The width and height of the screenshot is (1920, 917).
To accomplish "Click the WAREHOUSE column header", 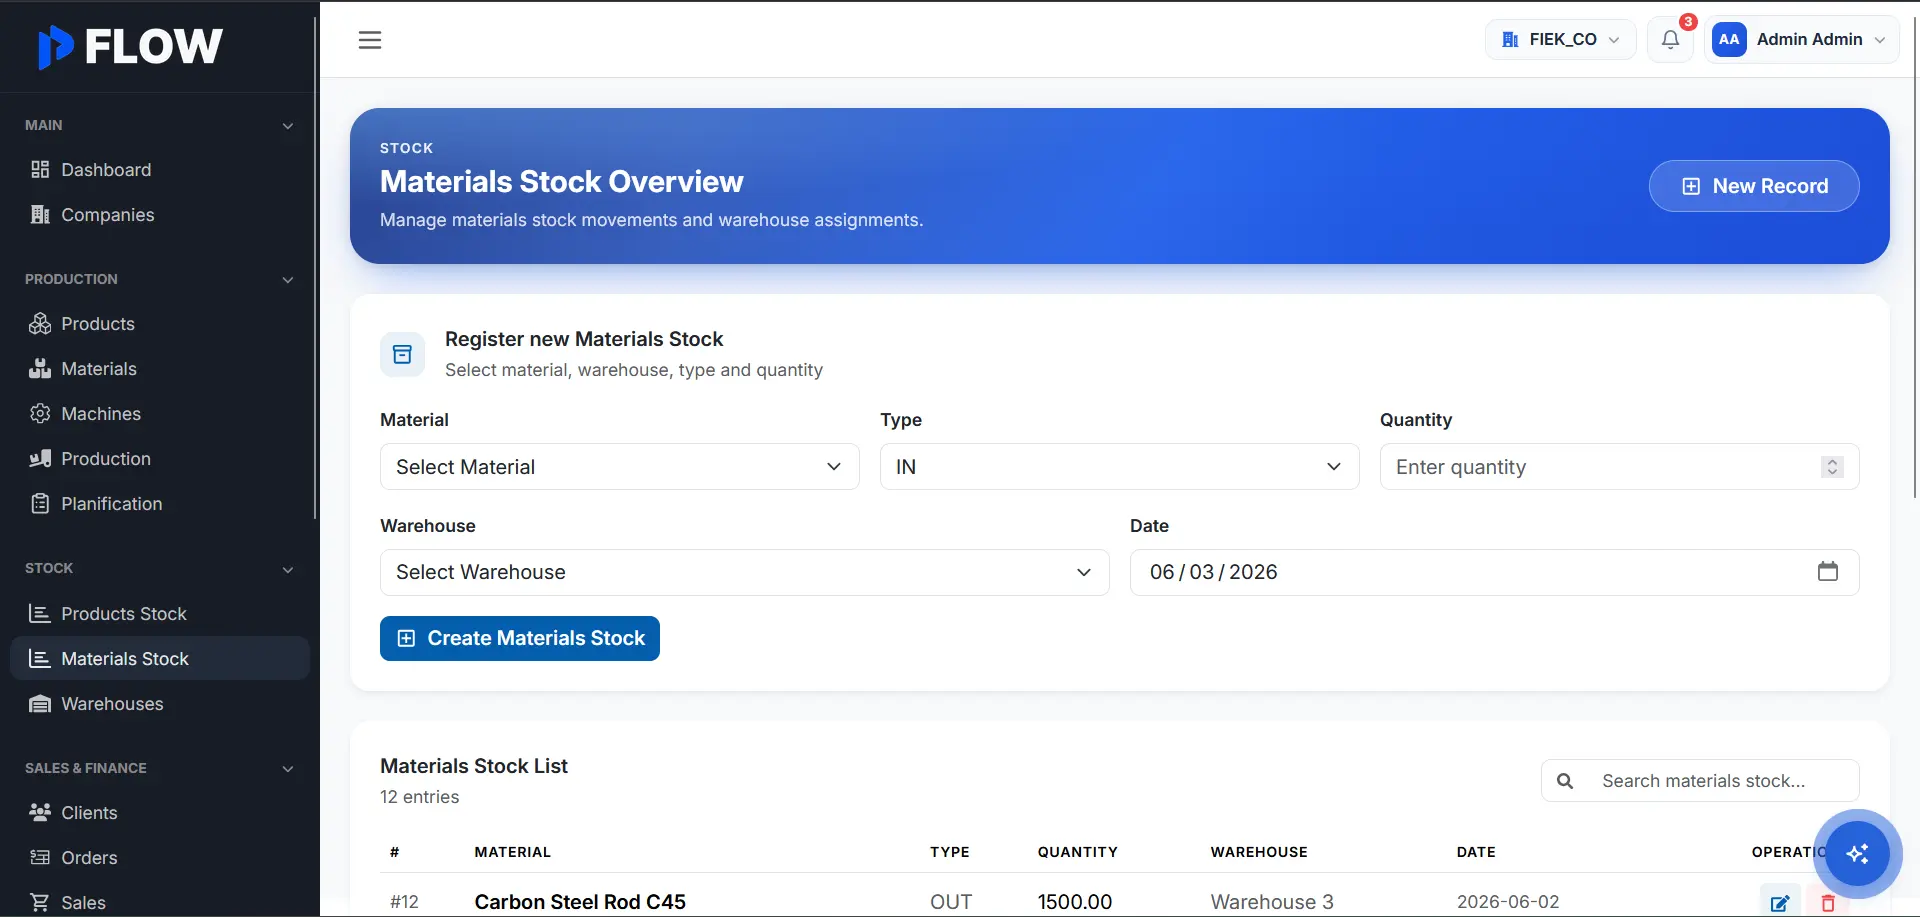I will (1259, 852).
